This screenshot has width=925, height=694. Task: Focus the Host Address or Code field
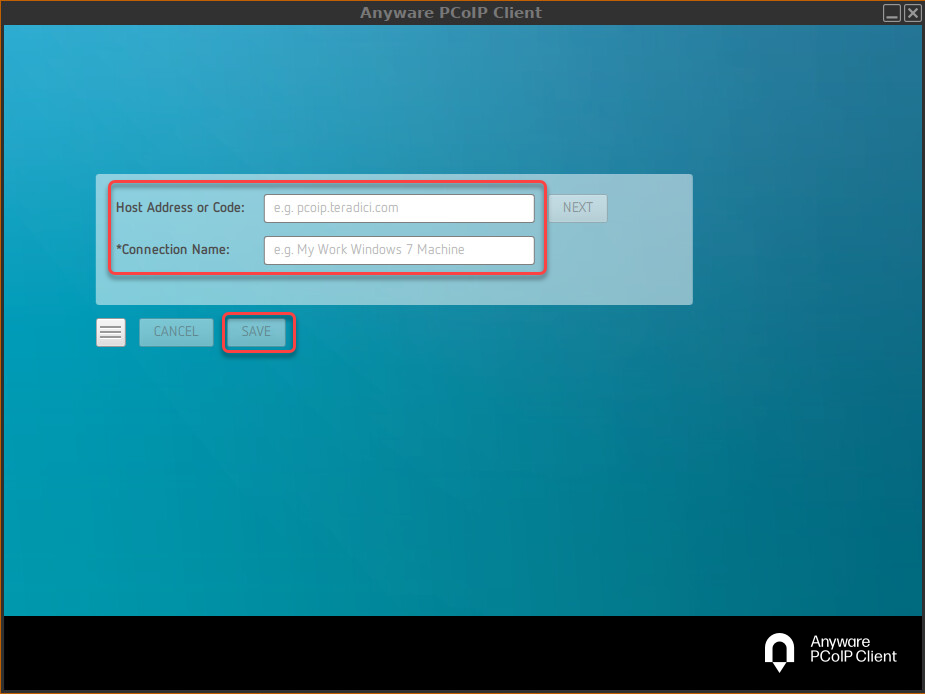[x=399, y=208]
